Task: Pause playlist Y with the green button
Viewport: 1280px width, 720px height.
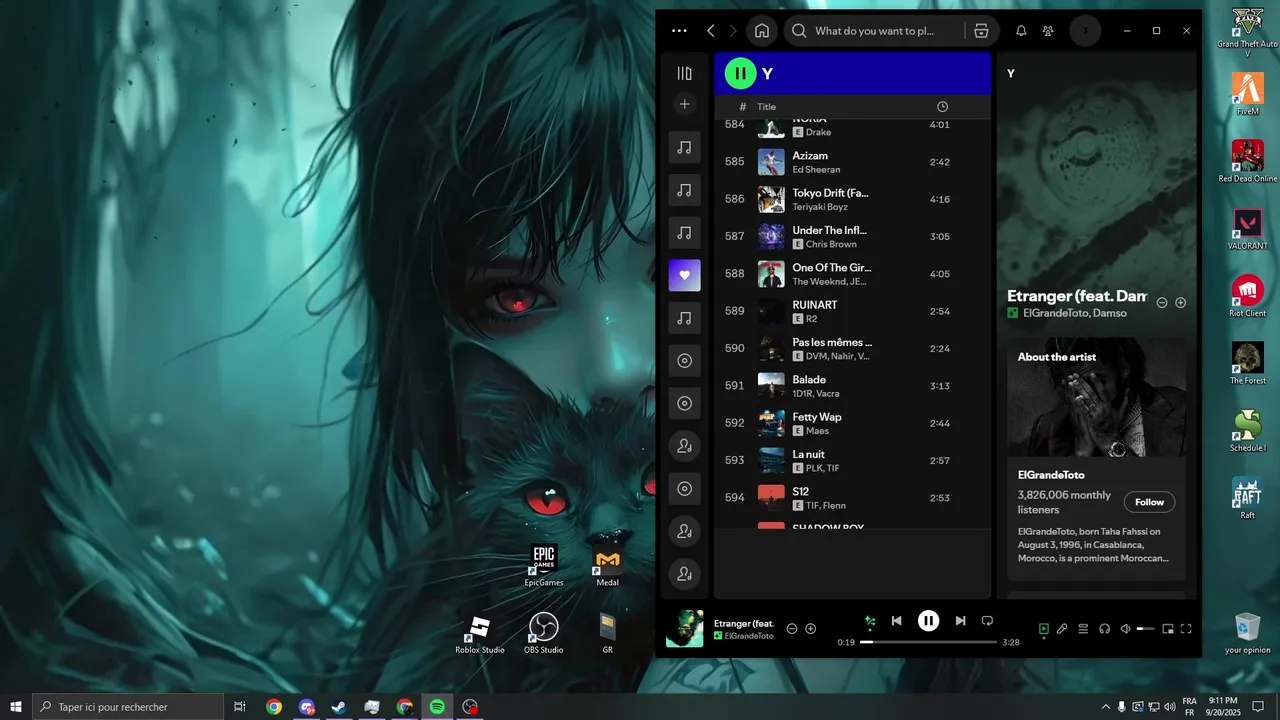Action: [741, 73]
